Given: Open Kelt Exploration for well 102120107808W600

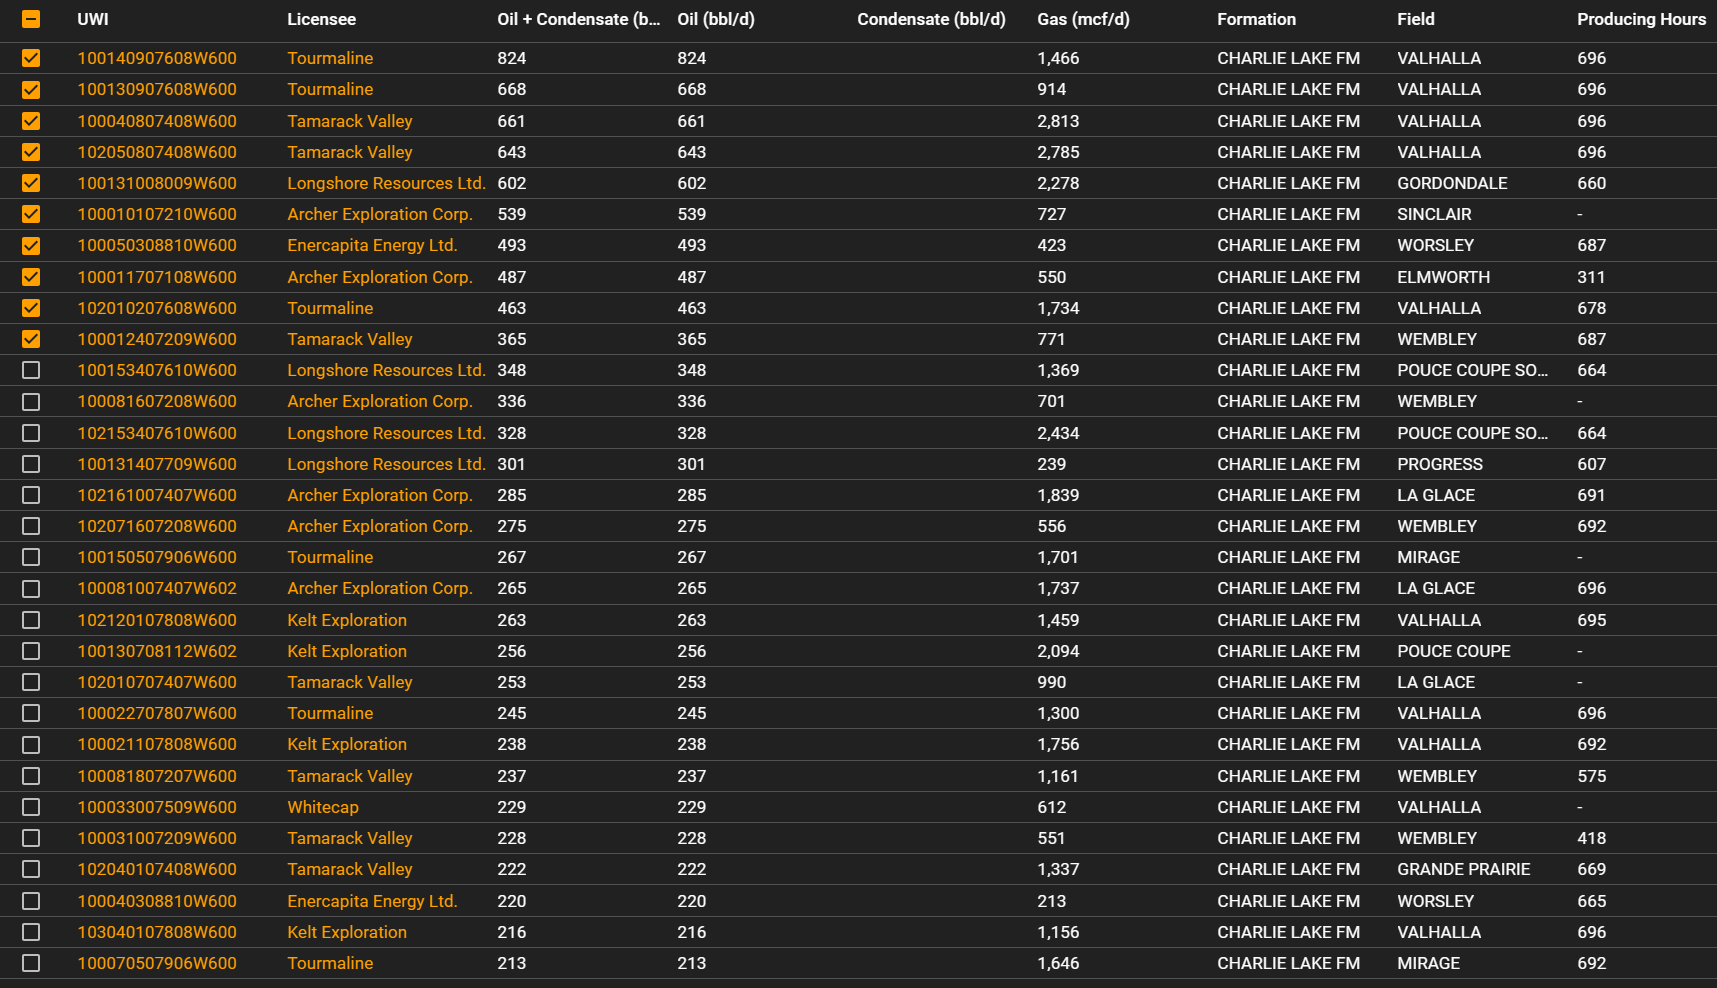Looking at the screenshot, I should click(347, 620).
